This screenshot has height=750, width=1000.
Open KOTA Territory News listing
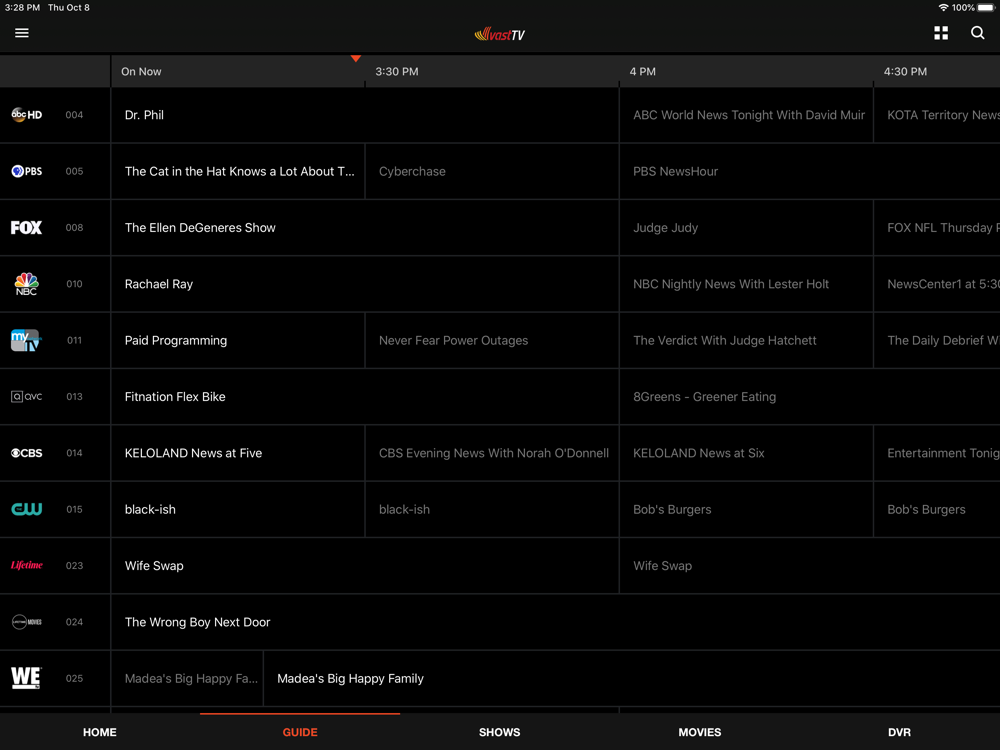point(937,115)
